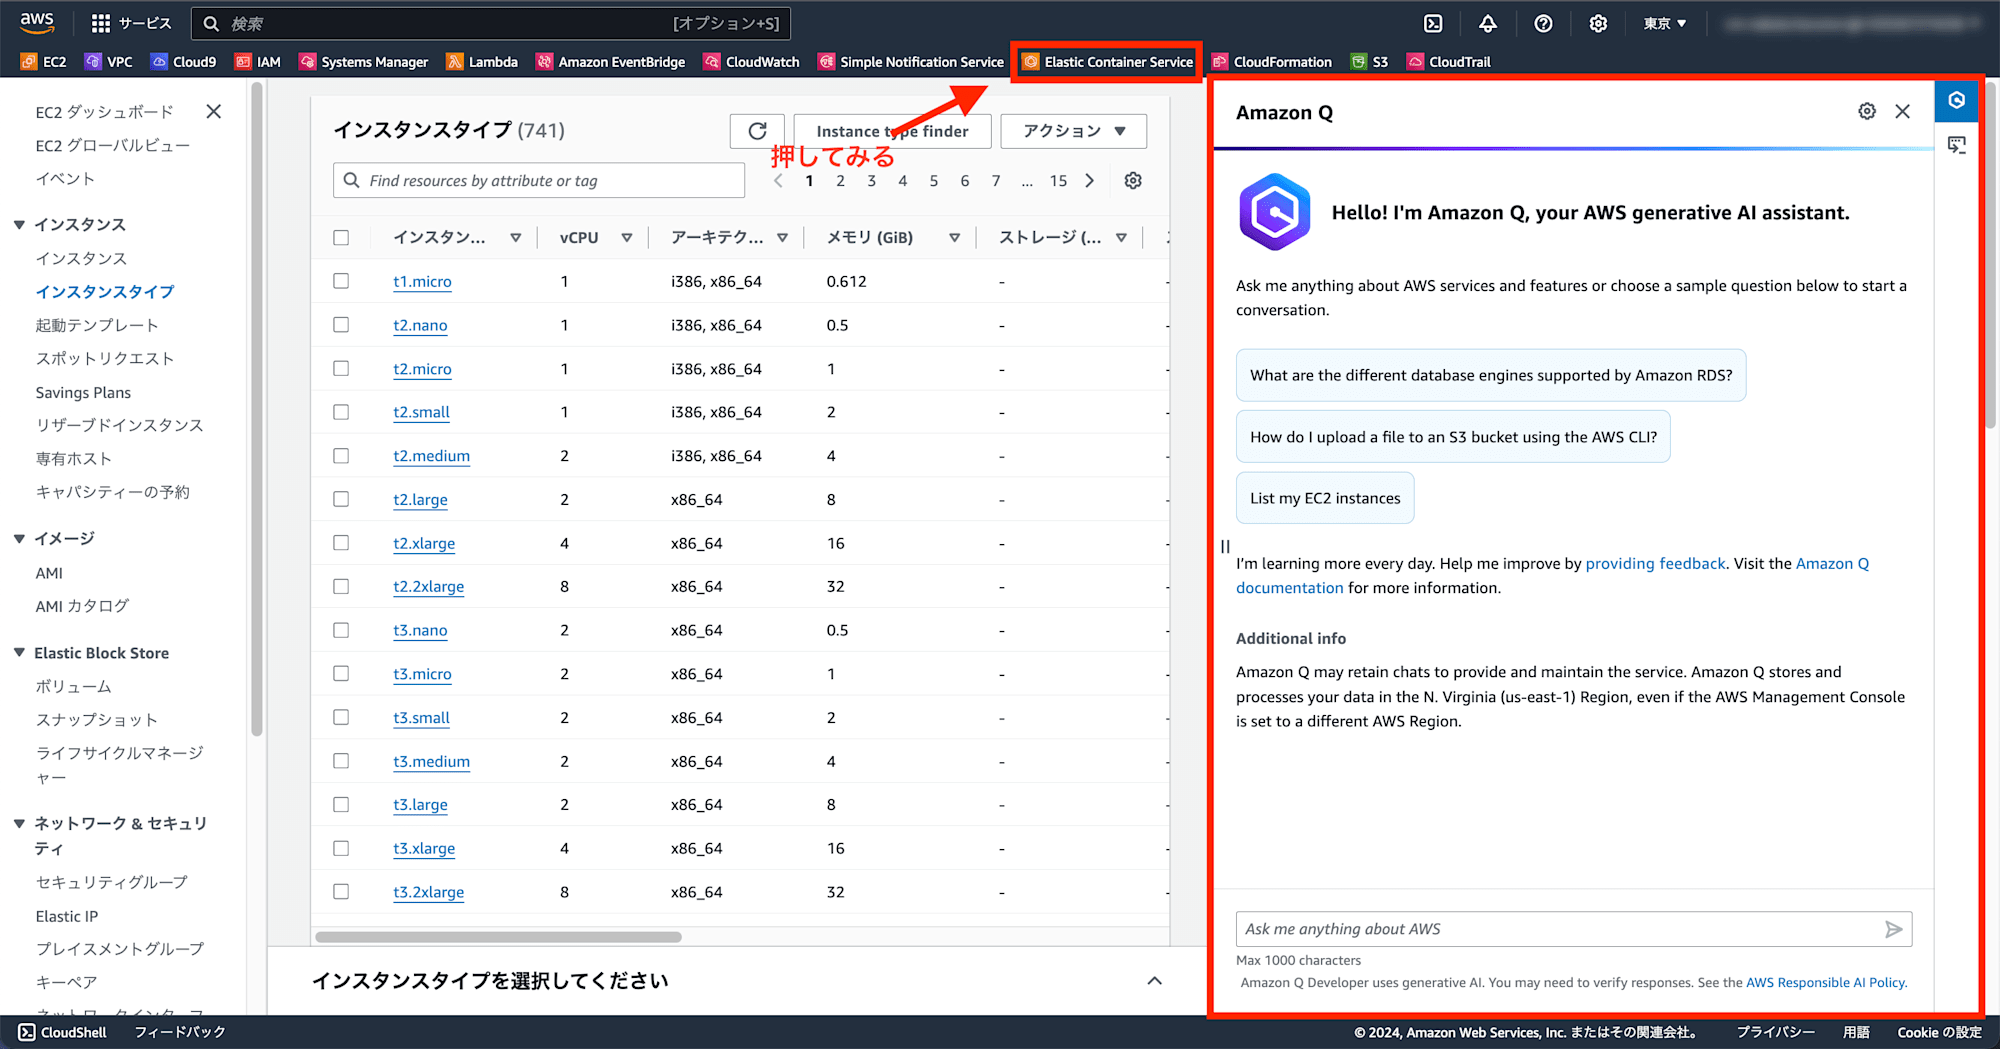Open the notifications bell
Screen dimensions: 2000x1049
coord(1488,23)
